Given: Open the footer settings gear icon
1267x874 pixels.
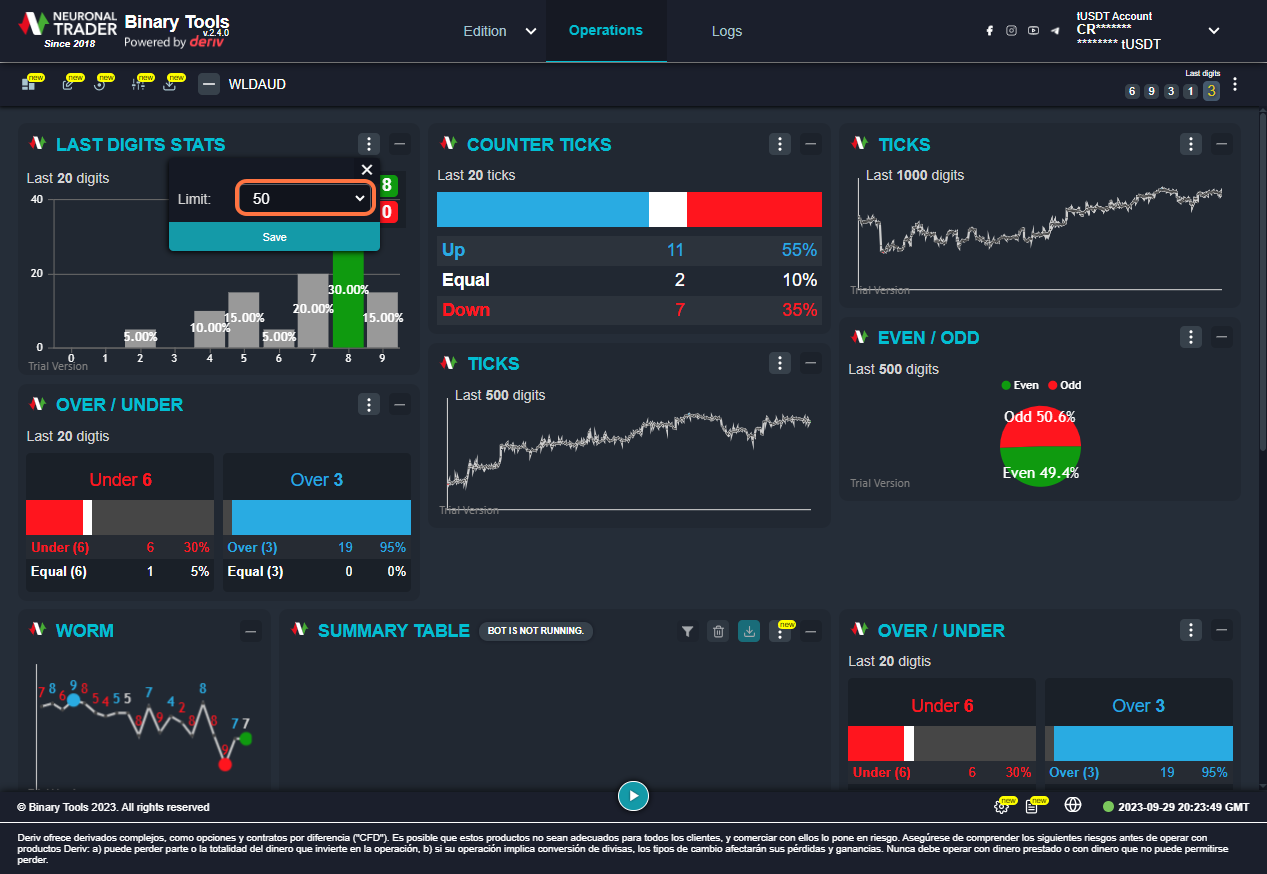Looking at the screenshot, I should pyautogui.click(x=1002, y=806).
